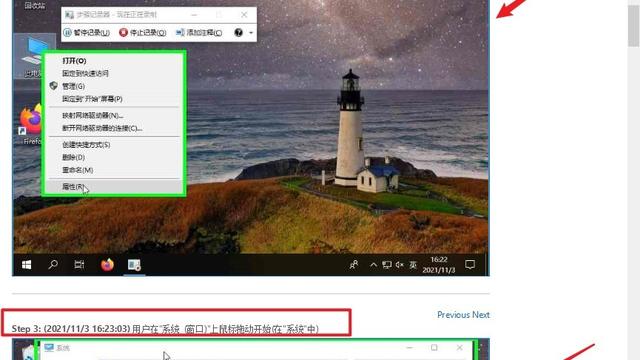Click the Steps Recorder taskbar icon

click(x=134, y=265)
